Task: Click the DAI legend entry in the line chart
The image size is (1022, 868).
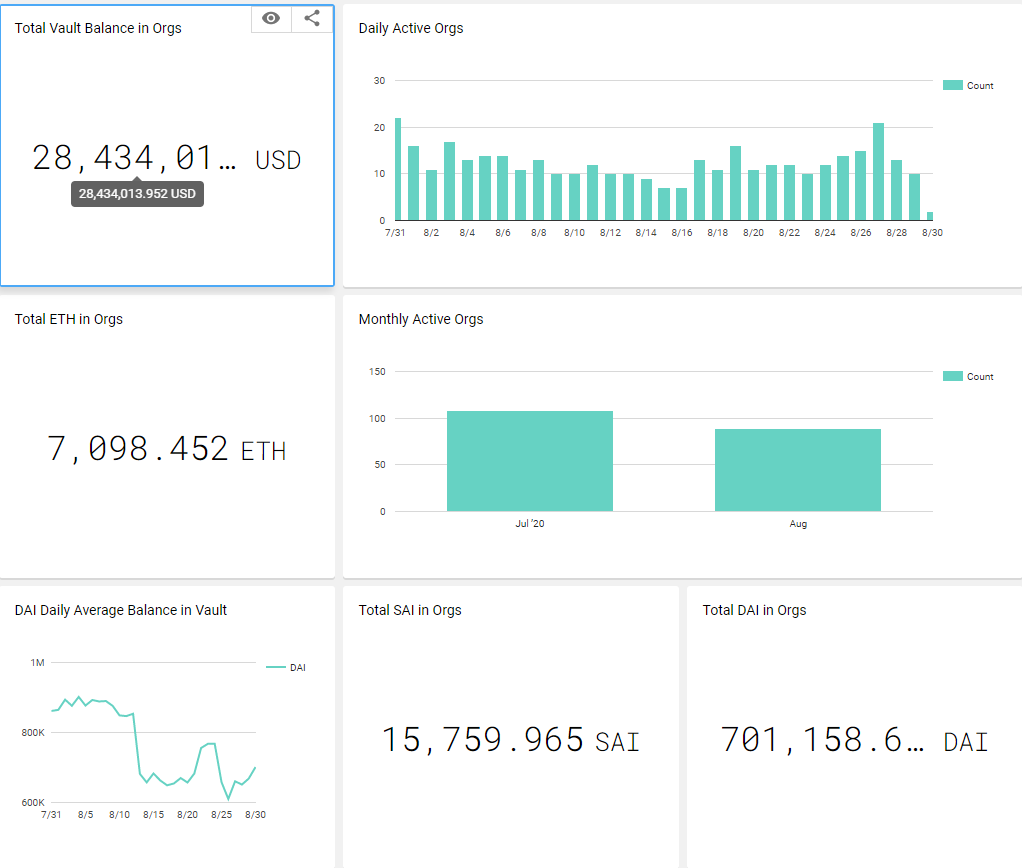Action: tap(286, 667)
